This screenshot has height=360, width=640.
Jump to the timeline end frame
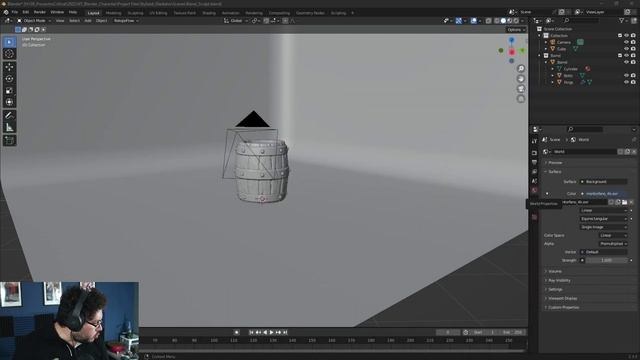[285, 332]
